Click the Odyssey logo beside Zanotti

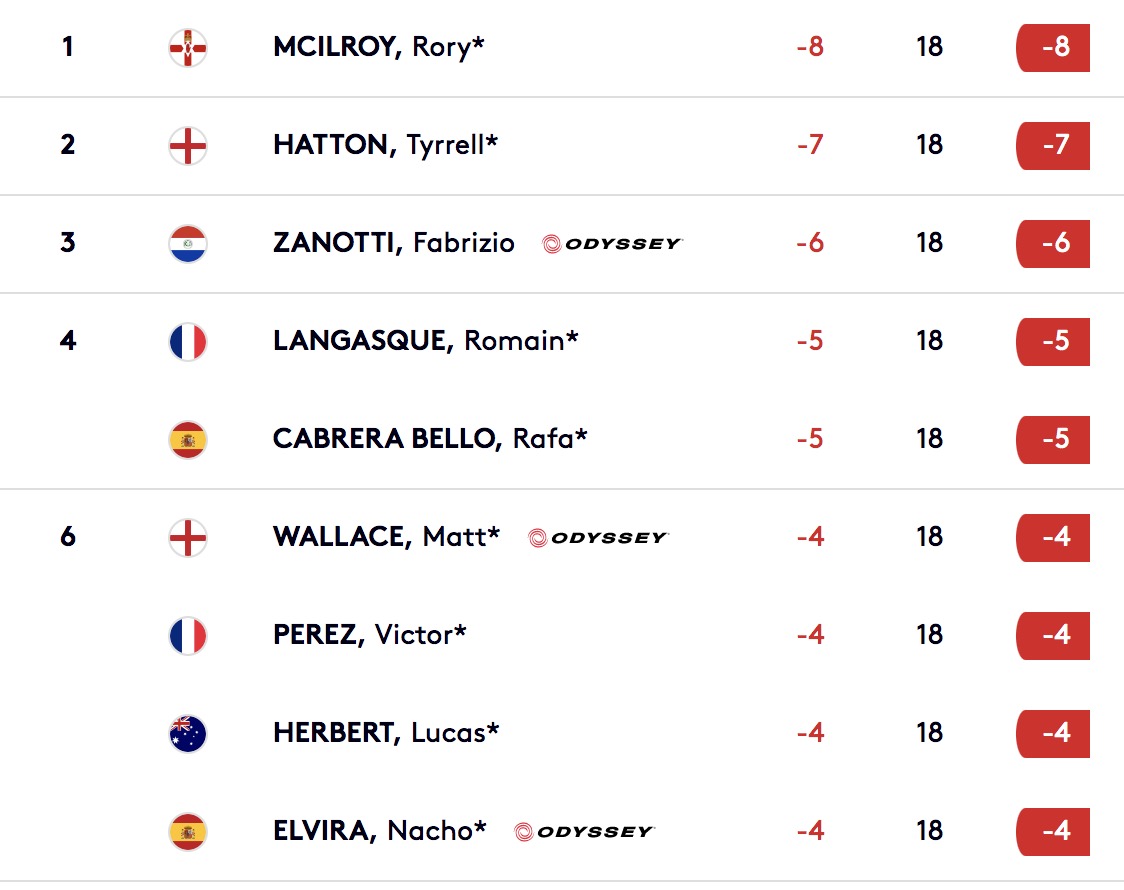pos(612,244)
